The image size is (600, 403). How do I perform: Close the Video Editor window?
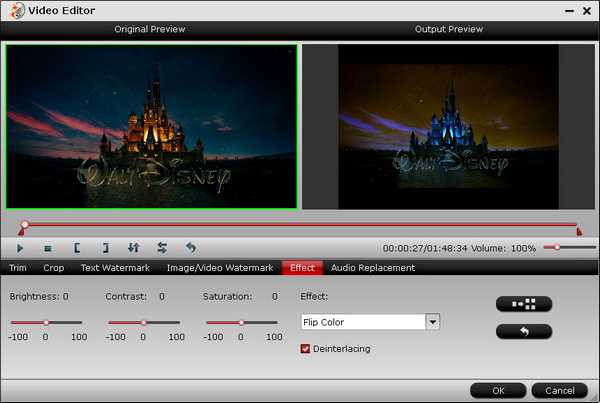(587, 11)
